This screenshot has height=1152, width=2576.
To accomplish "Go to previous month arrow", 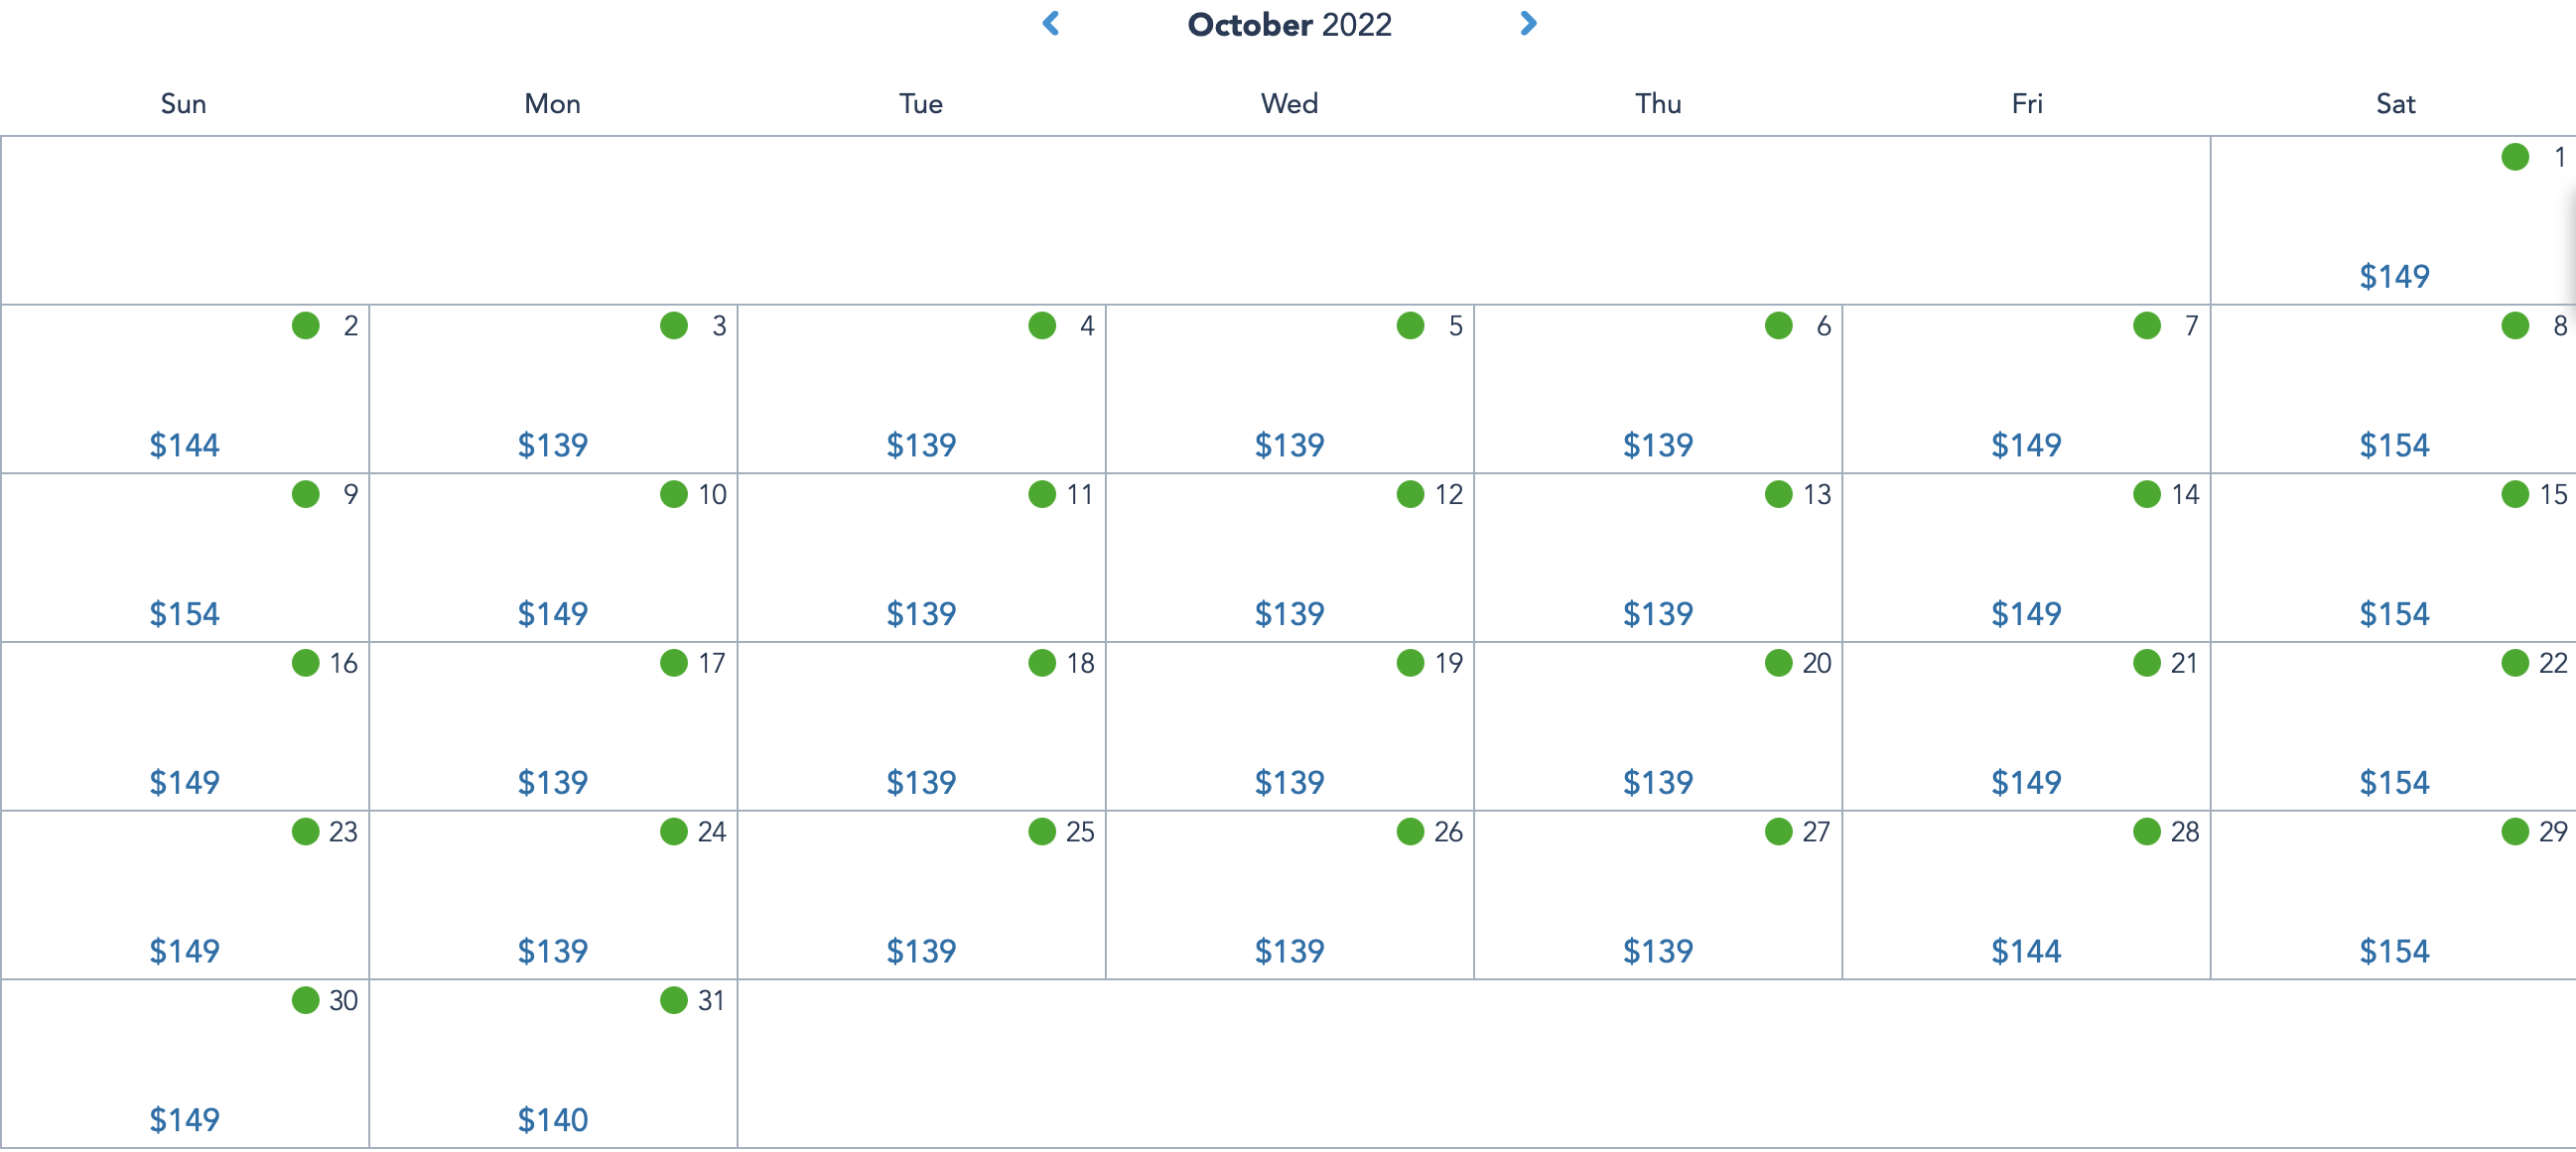I will [1050, 24].
